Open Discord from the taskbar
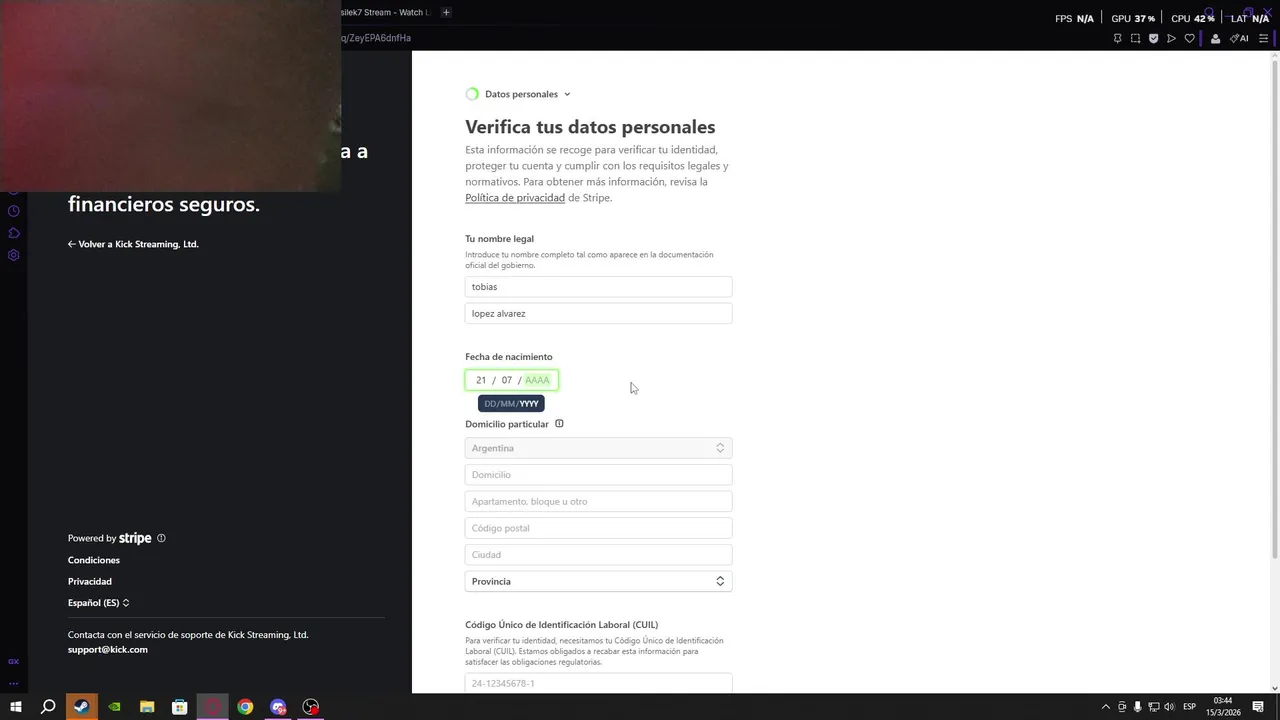1280x720 pixels. click(x=278, y=707)
